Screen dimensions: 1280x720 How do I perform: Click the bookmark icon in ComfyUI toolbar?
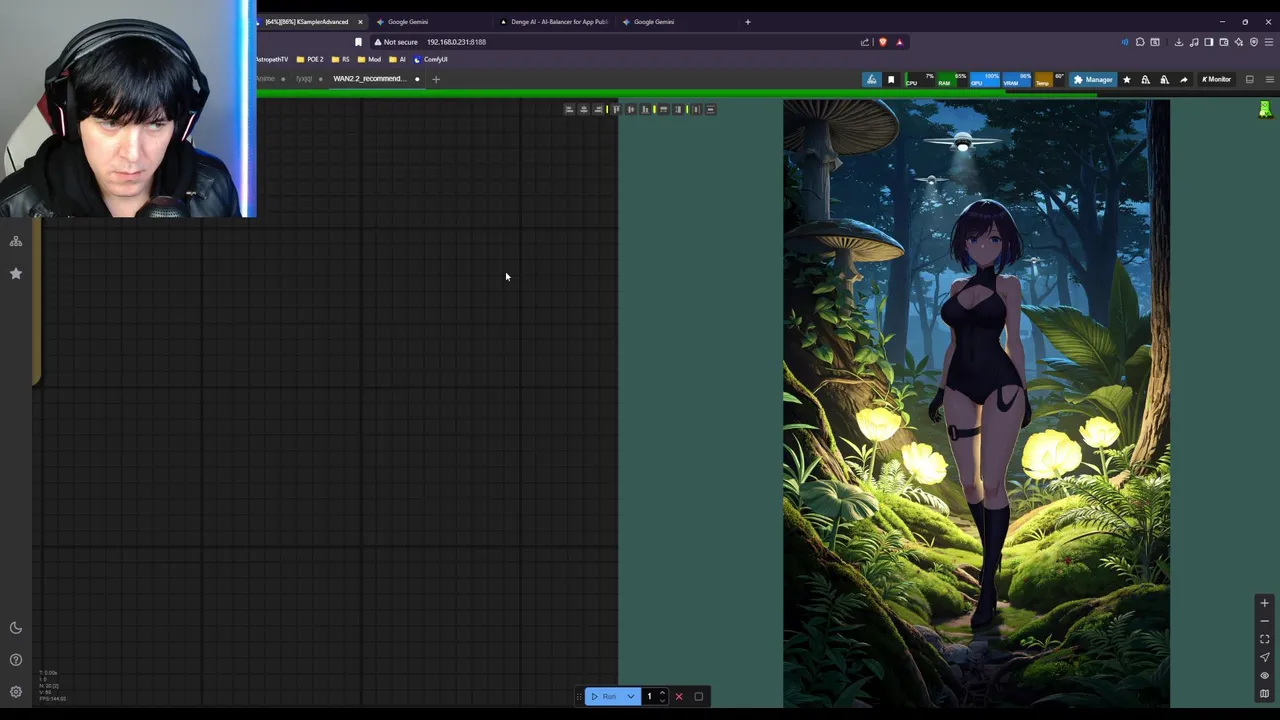891,80
